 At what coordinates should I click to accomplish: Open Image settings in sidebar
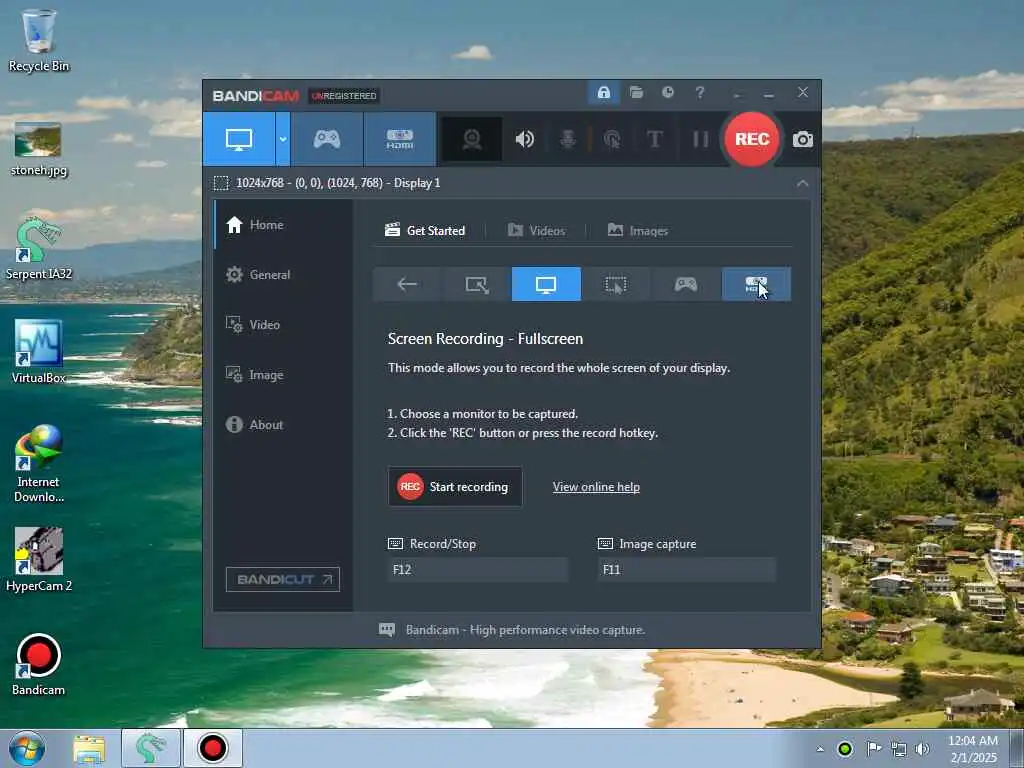283,375
